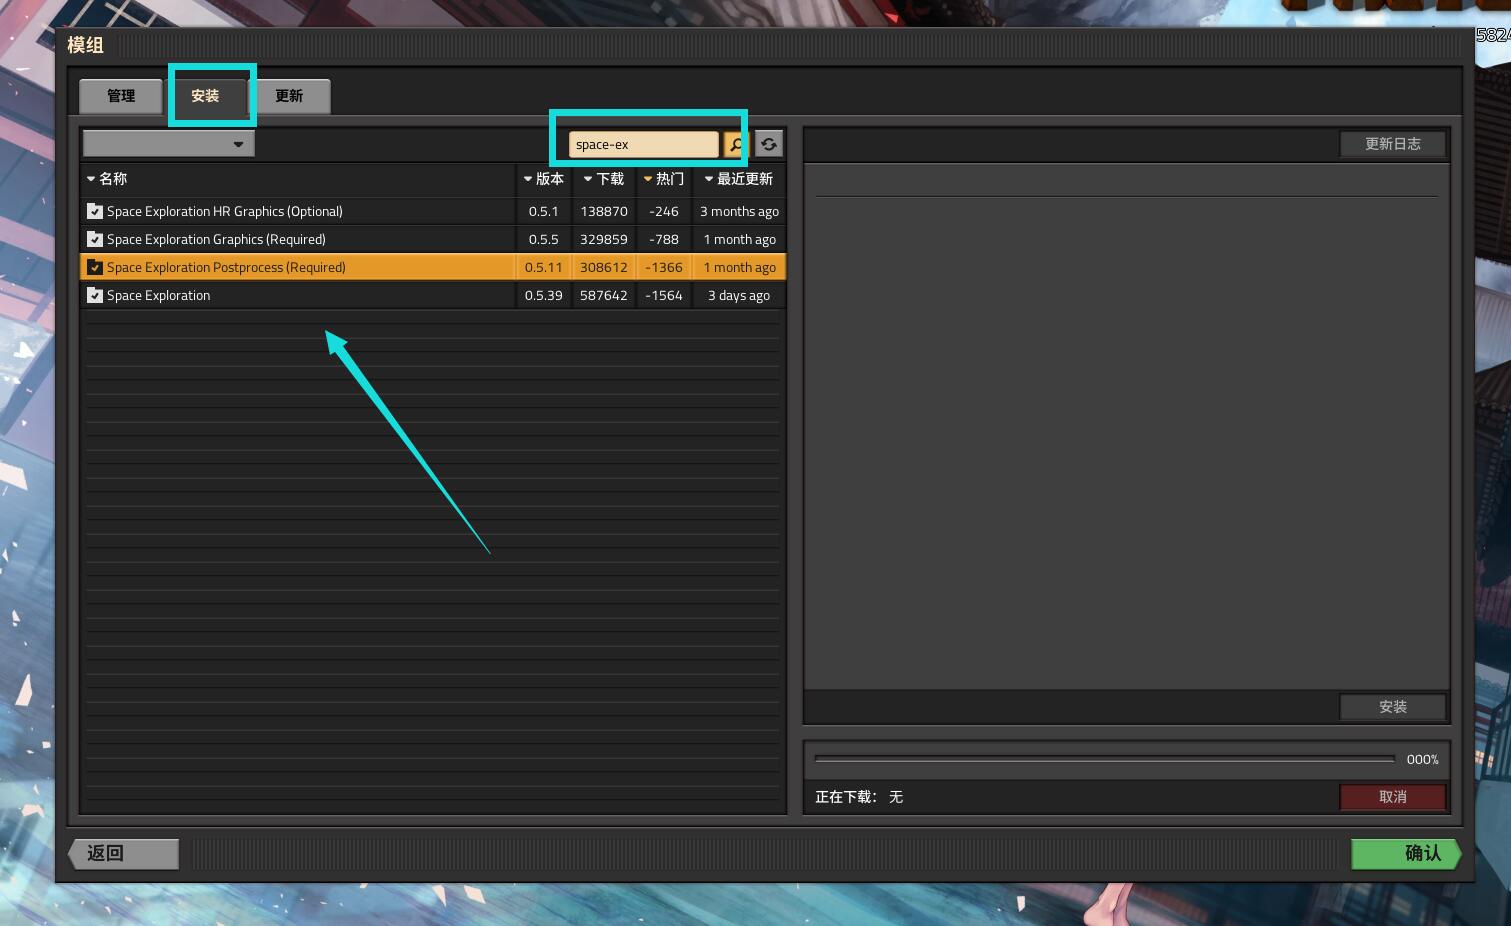The height and width of the screenshot is (926, 1511).
Task: Click the 更新日志 button
Action: tap(1393, 144)
